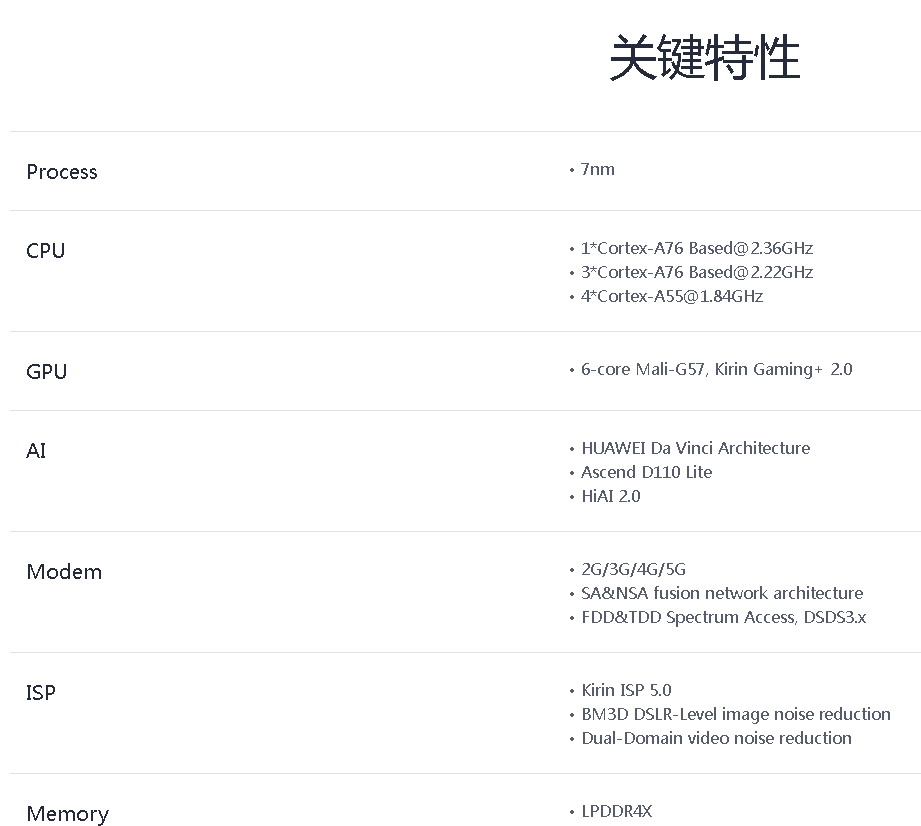Click the 4*Cortex-A55@1.84GHz line
The height and width of the screenshot is (826, 921).
tap(672, 296)
